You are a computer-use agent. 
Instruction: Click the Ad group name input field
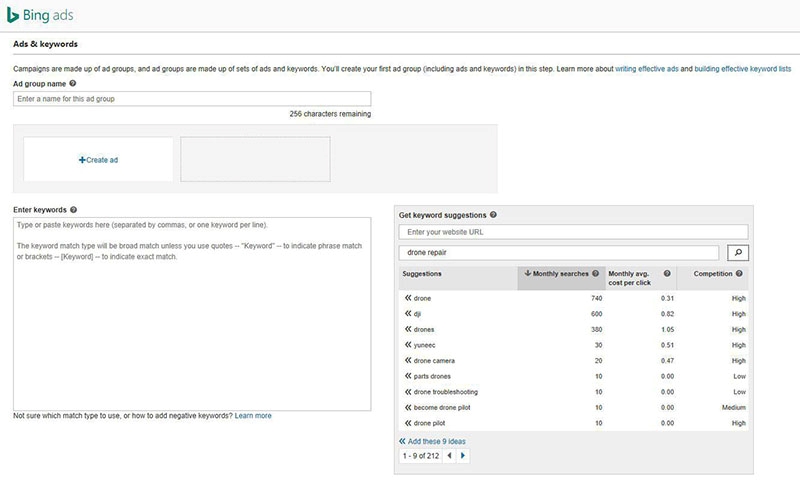(192, 99)
